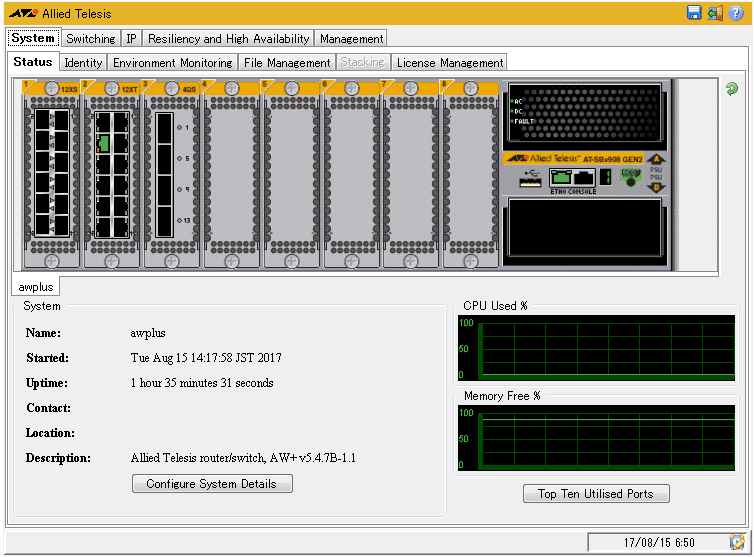Click the green ETH0 port on controller
Image resolution: width=754 pixels, height=557 pixels.
(560, 178)
